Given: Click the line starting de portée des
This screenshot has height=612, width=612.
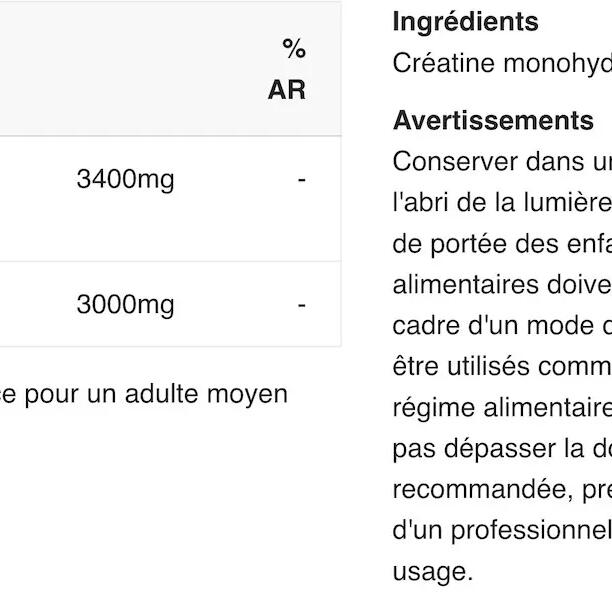Looking at the screenshot, I should click(x=502, y=243).
